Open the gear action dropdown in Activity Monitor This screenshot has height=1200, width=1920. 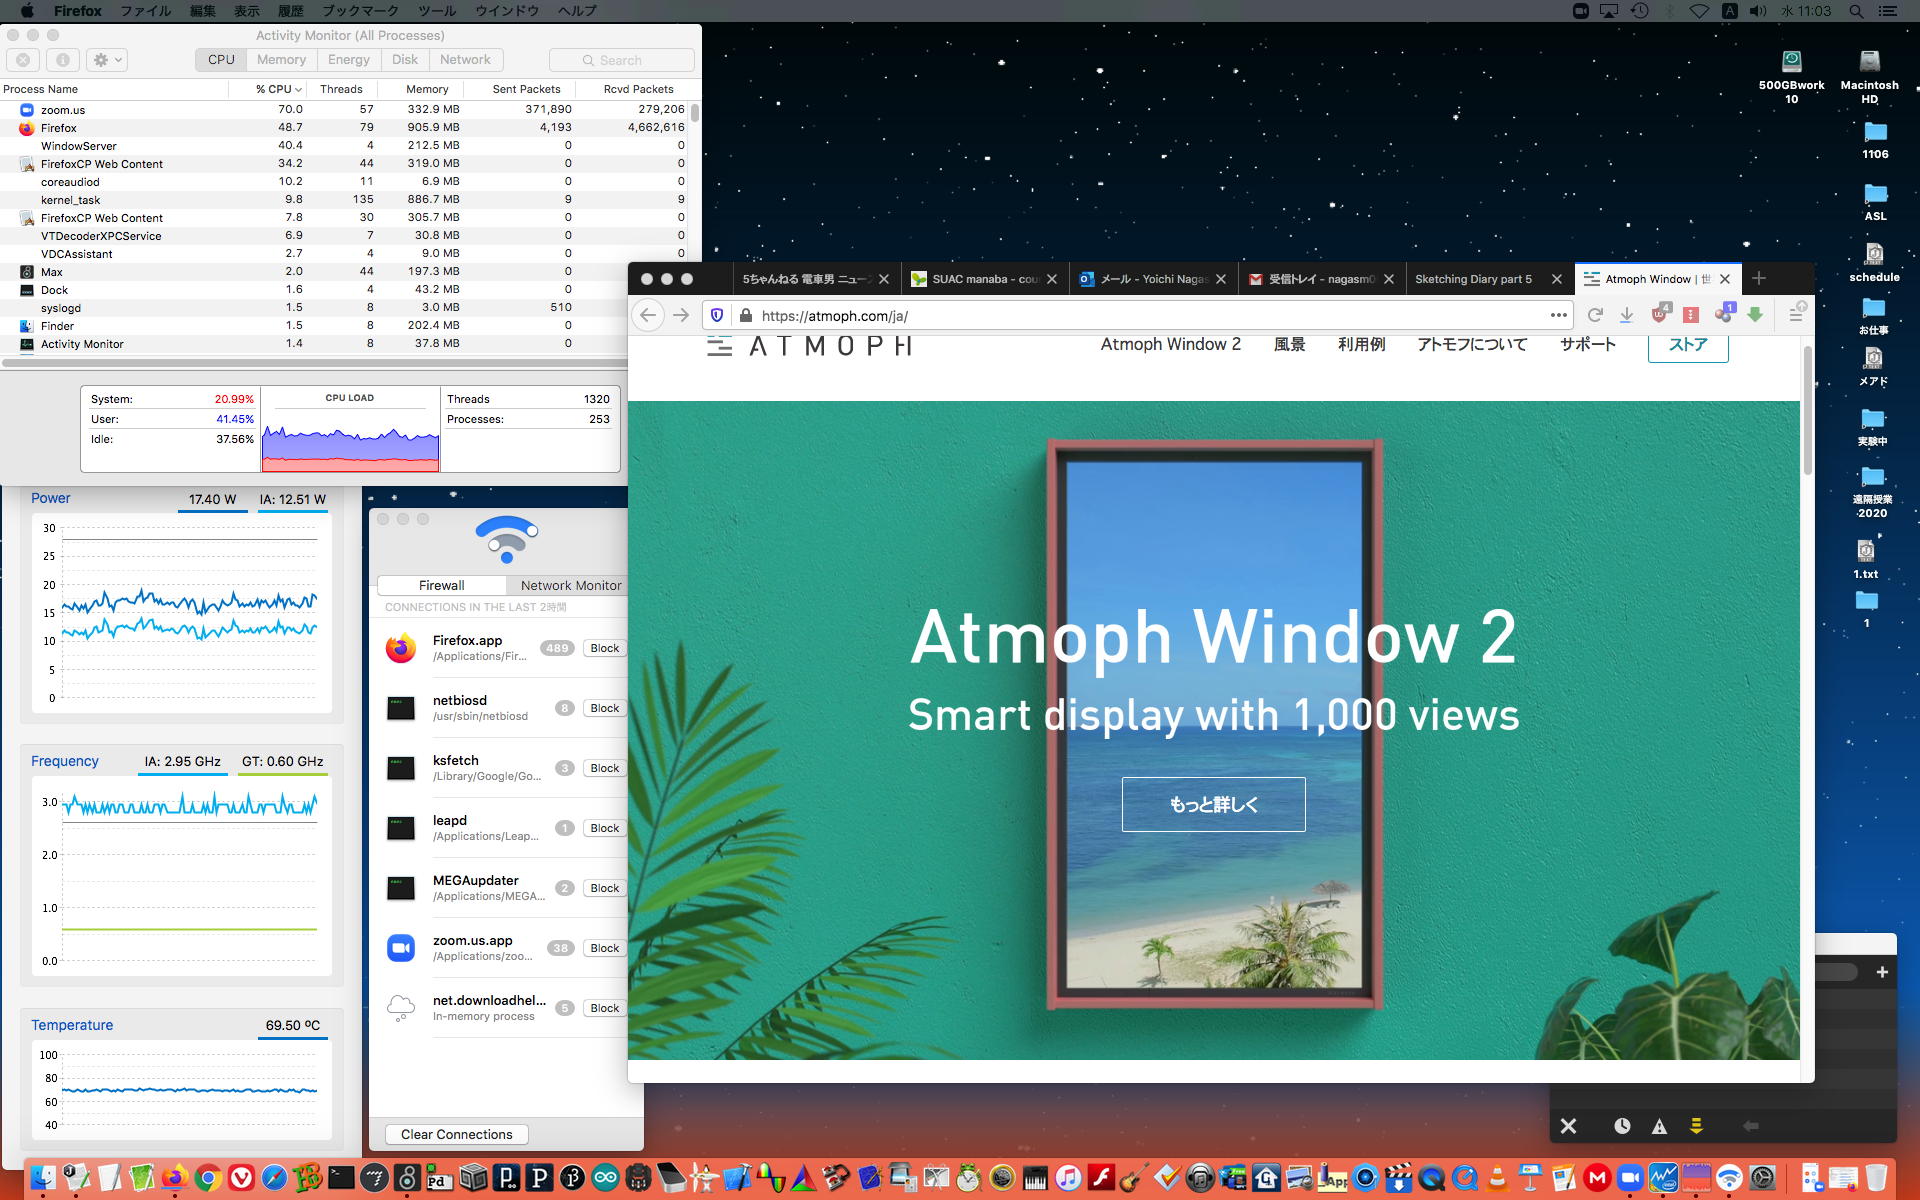pos(106,60)
